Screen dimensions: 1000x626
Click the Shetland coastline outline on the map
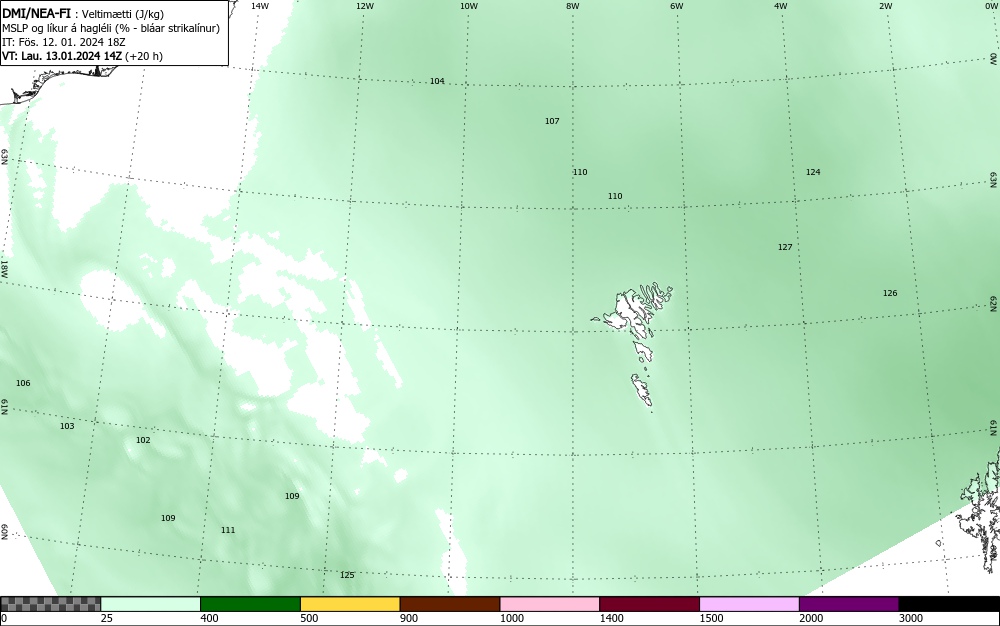(x=981, y=510)
